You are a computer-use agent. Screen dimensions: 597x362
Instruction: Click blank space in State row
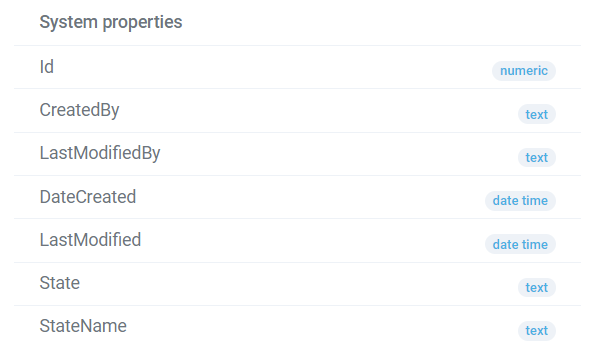297,284
